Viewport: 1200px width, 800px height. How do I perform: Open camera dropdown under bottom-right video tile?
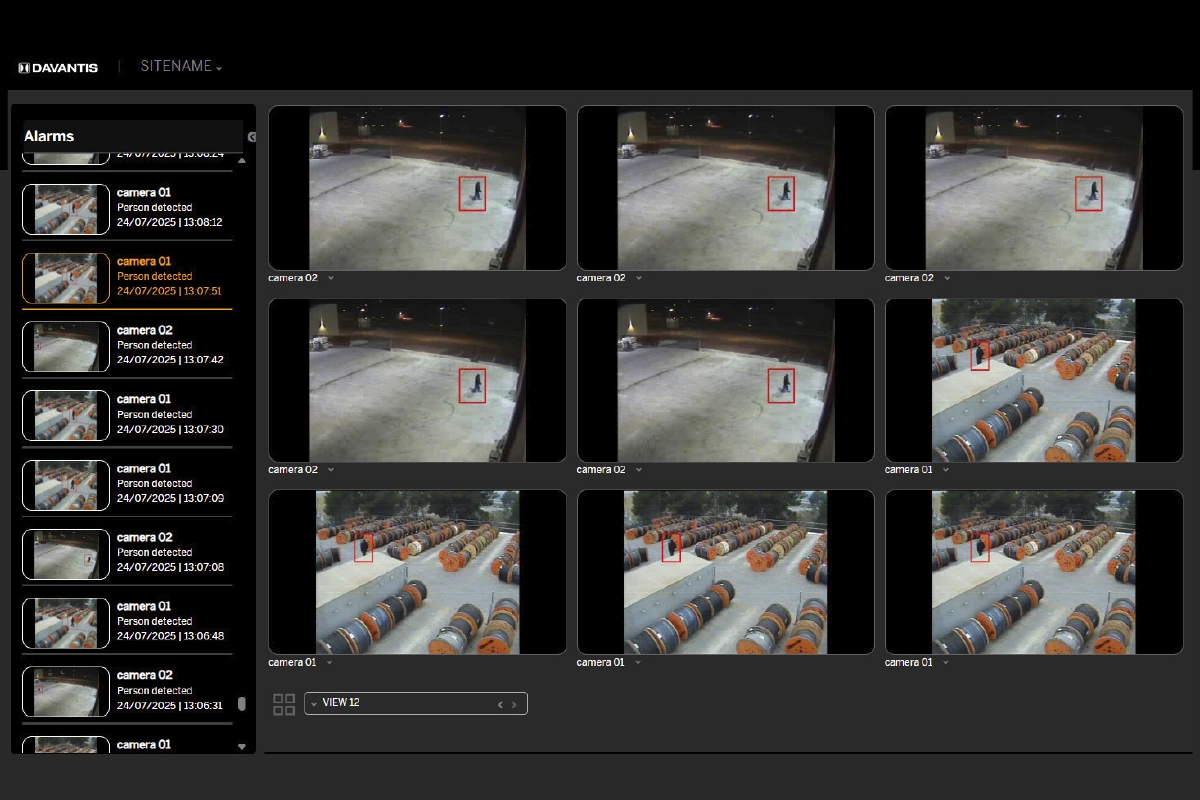tap(946, 662)
